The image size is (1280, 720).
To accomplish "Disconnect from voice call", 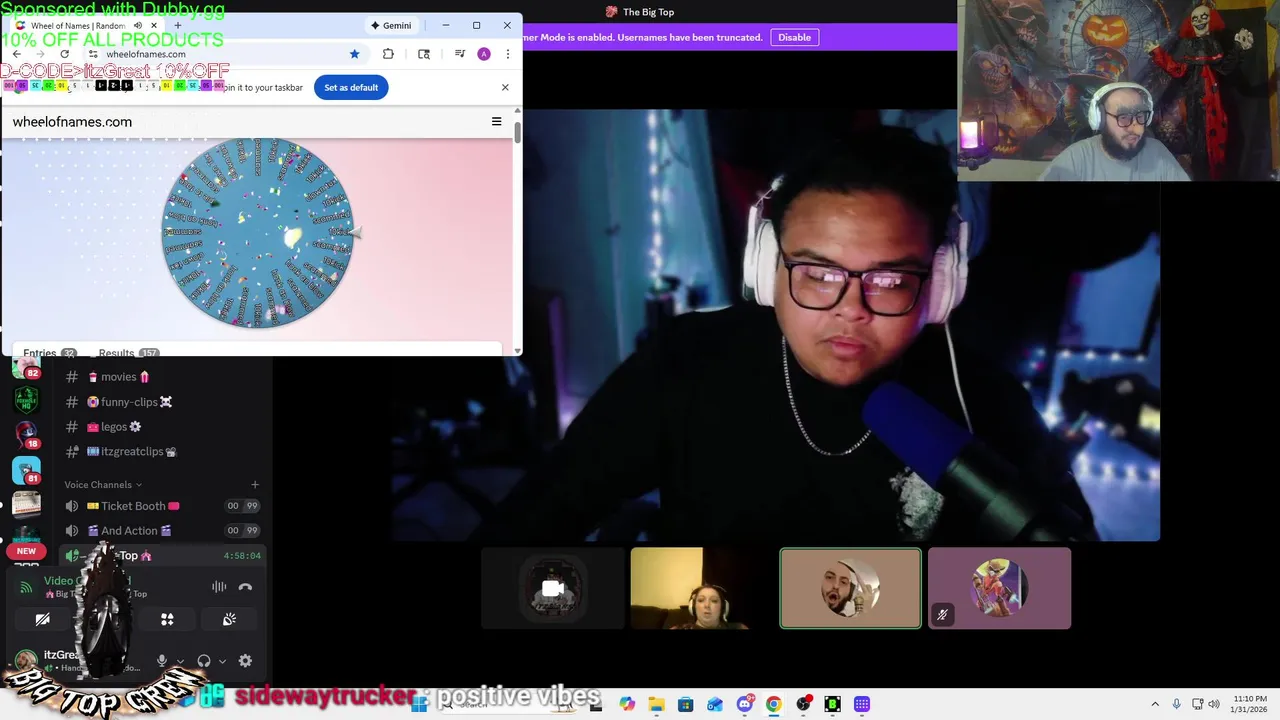I will pyautogui.click(x=245, y=587).
